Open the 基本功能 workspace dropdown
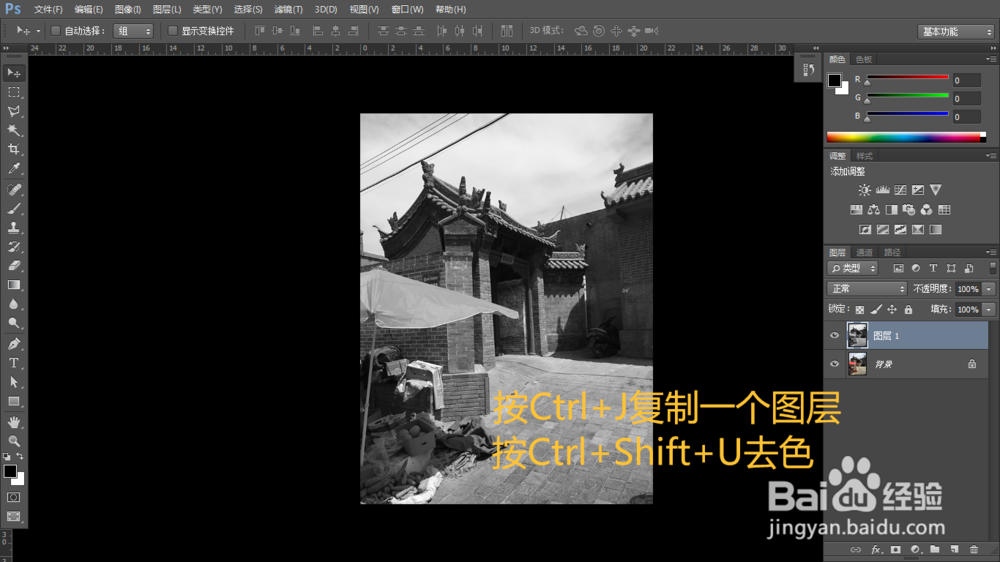The image size is (1000, 562). 957,31
